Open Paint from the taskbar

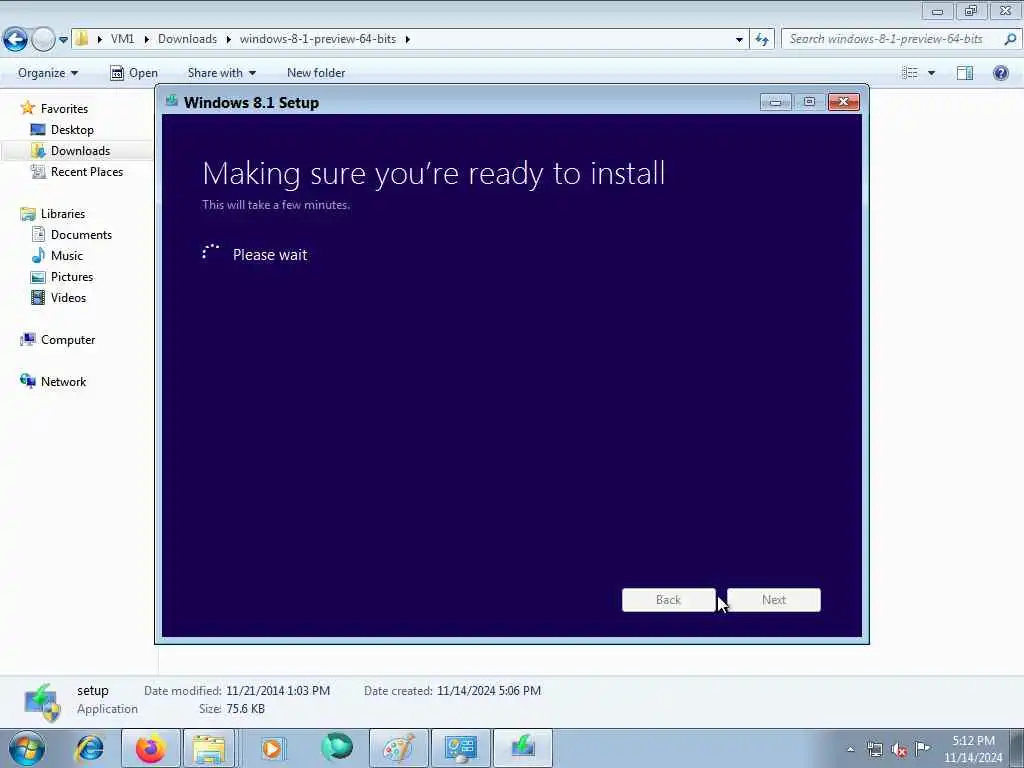coord(399,748)
